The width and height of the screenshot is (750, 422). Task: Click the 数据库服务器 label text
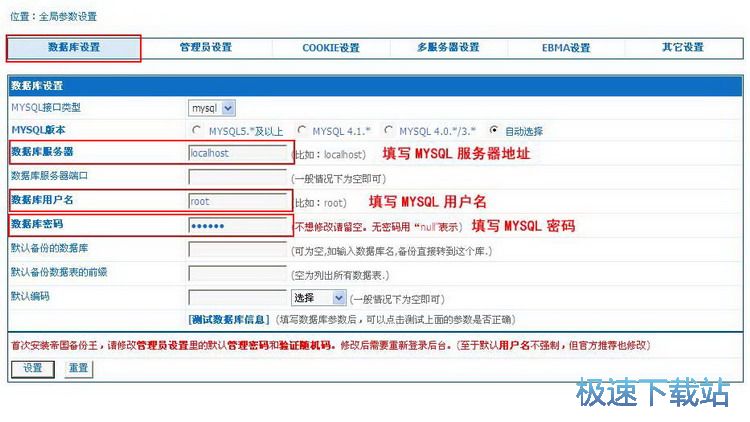pos(42,152)
